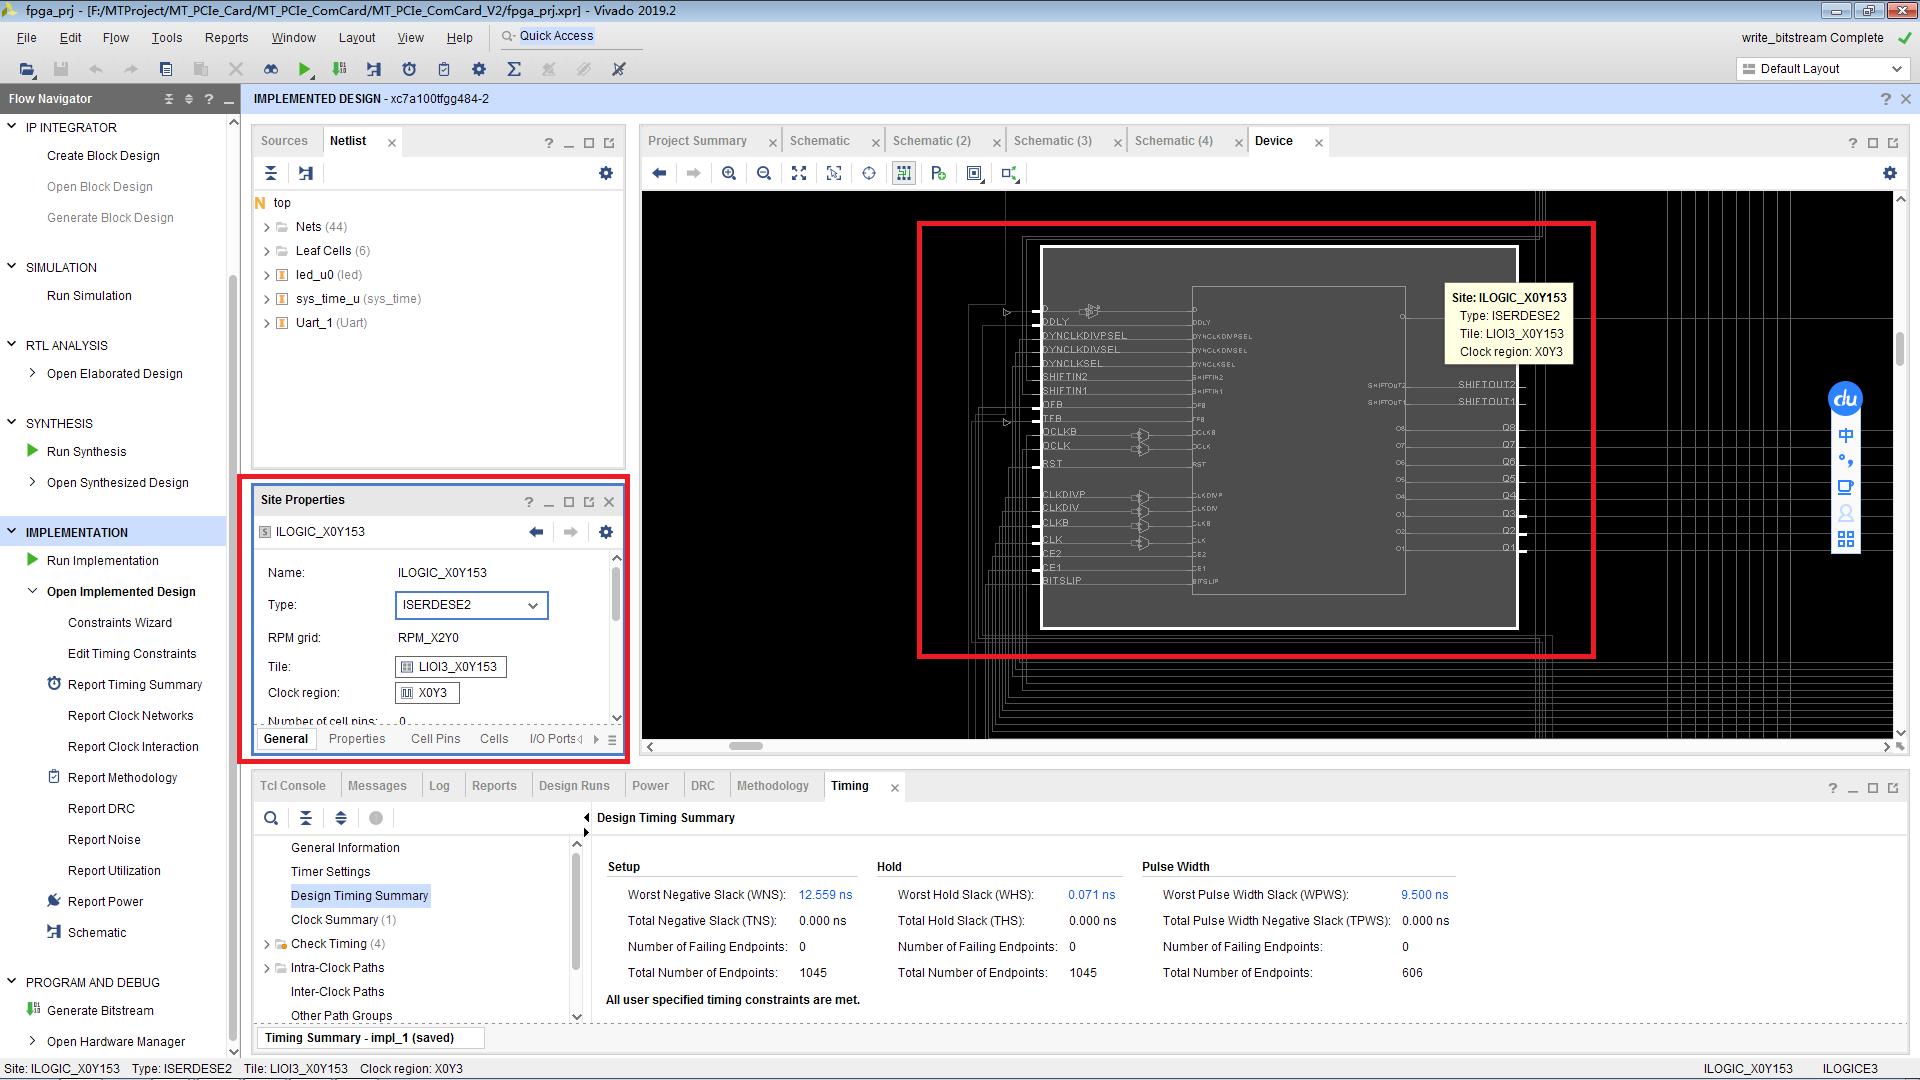Select Run Implementation in Flow Navigator
The height and width of the screenshot is (1080, 1920).
coord(103,560)
